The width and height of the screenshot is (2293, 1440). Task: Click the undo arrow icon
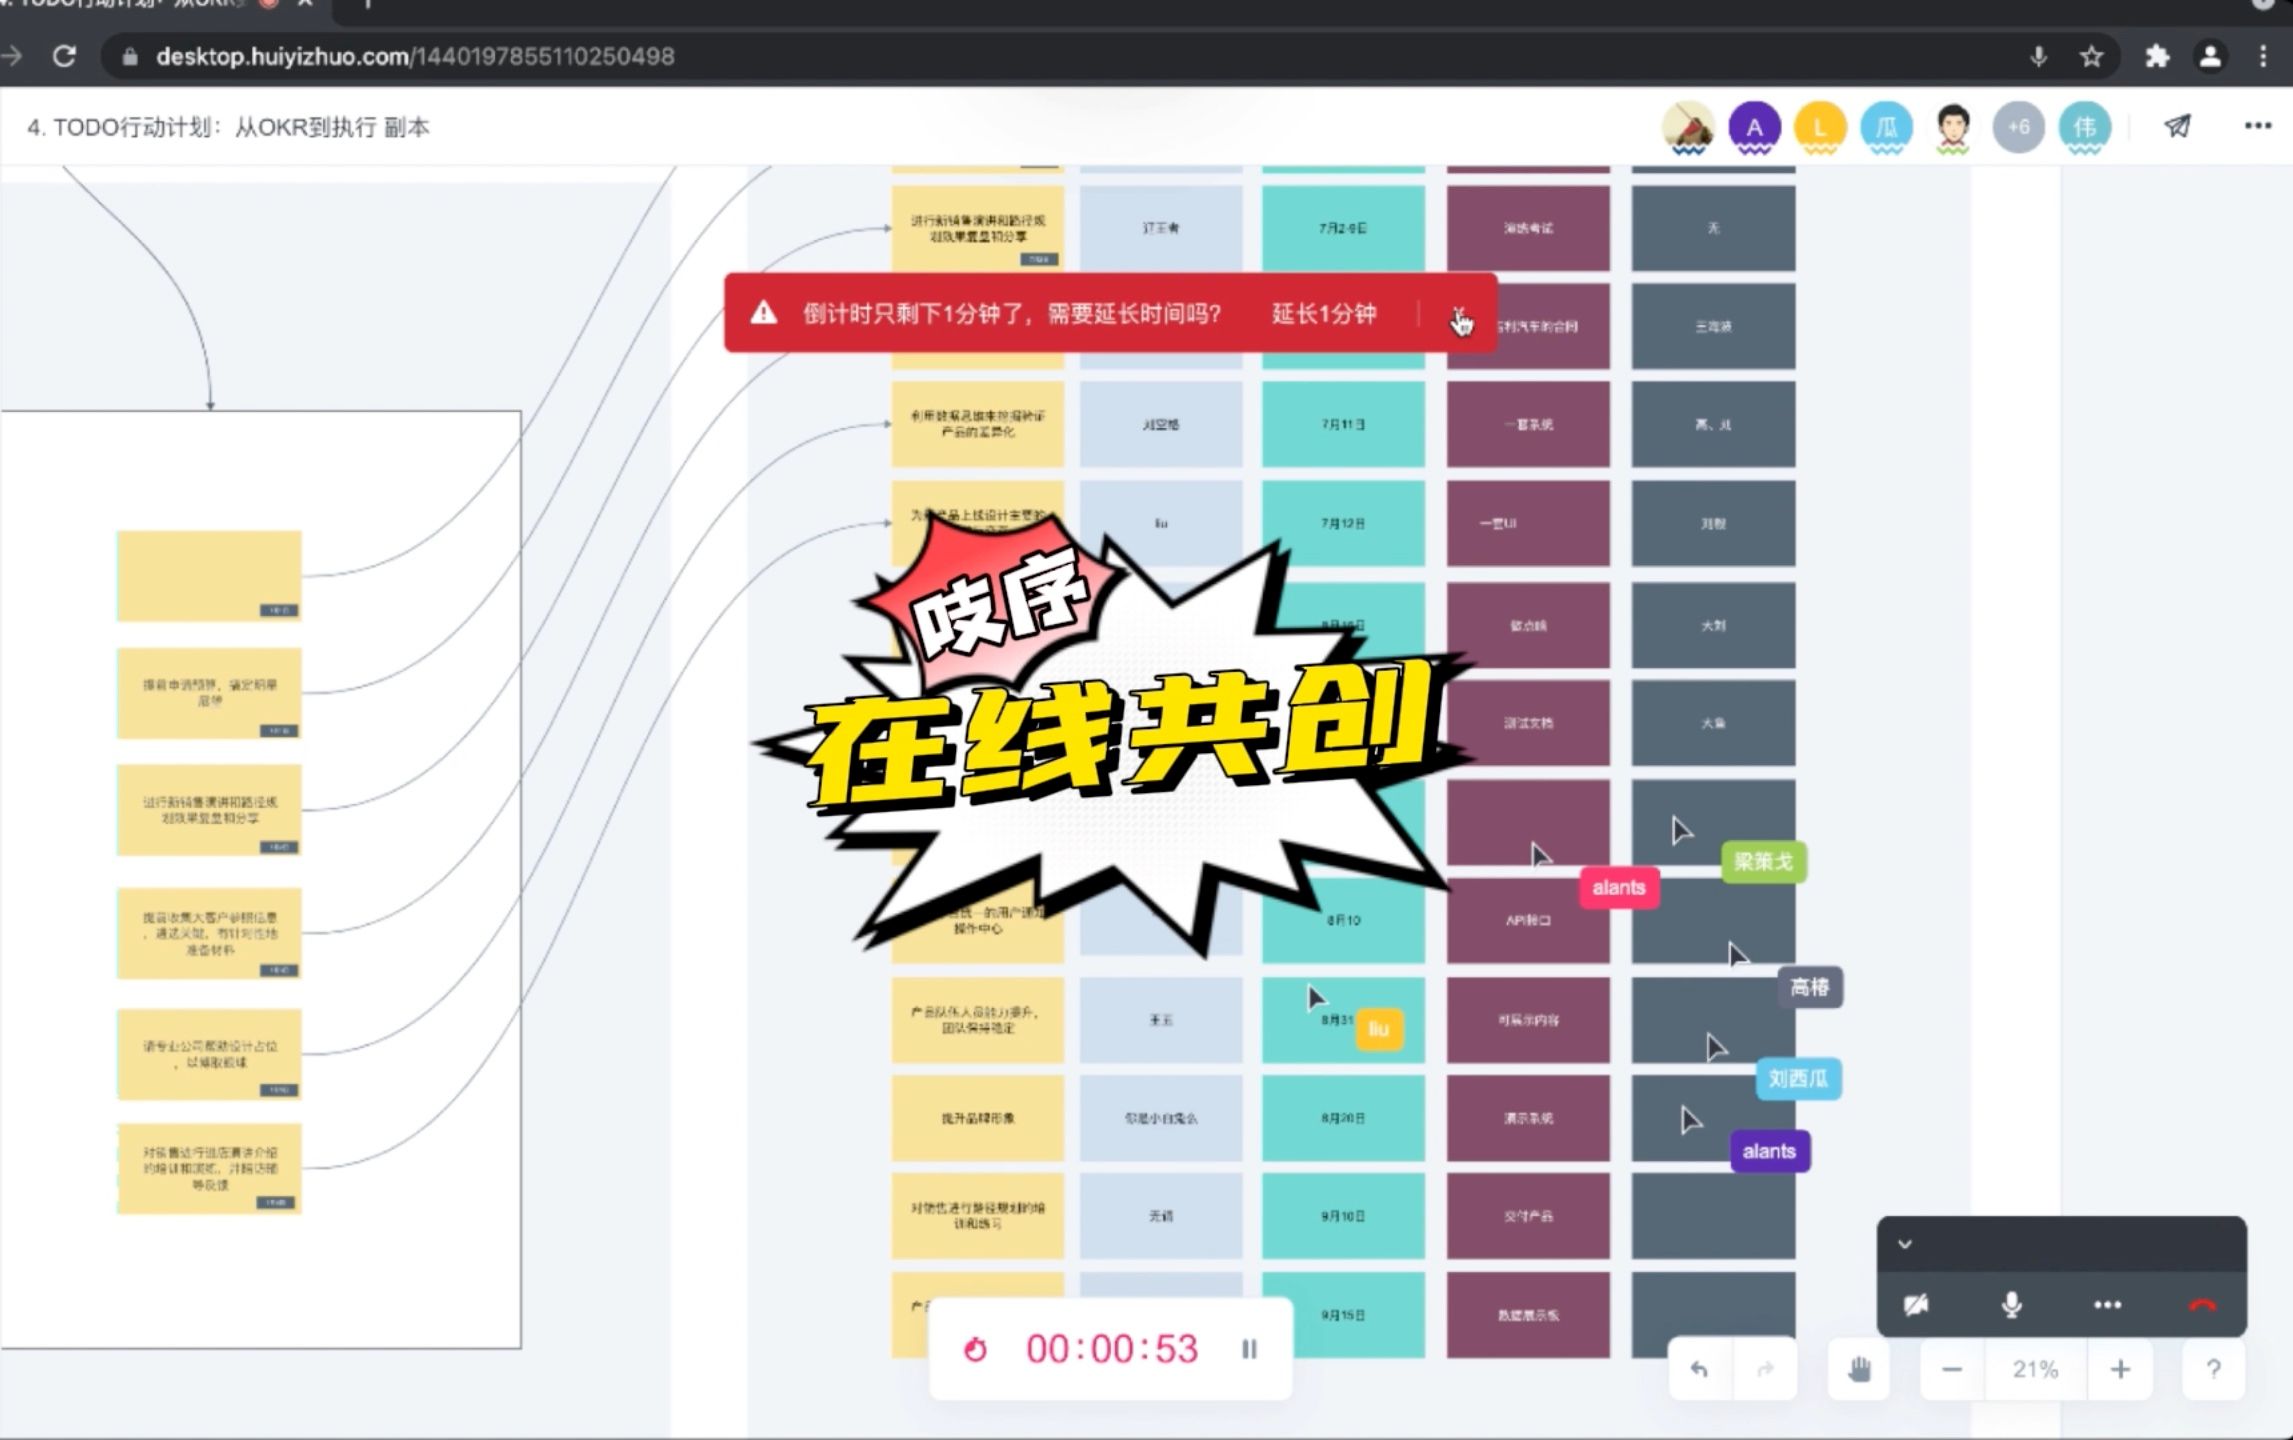pos(1699,1367)
